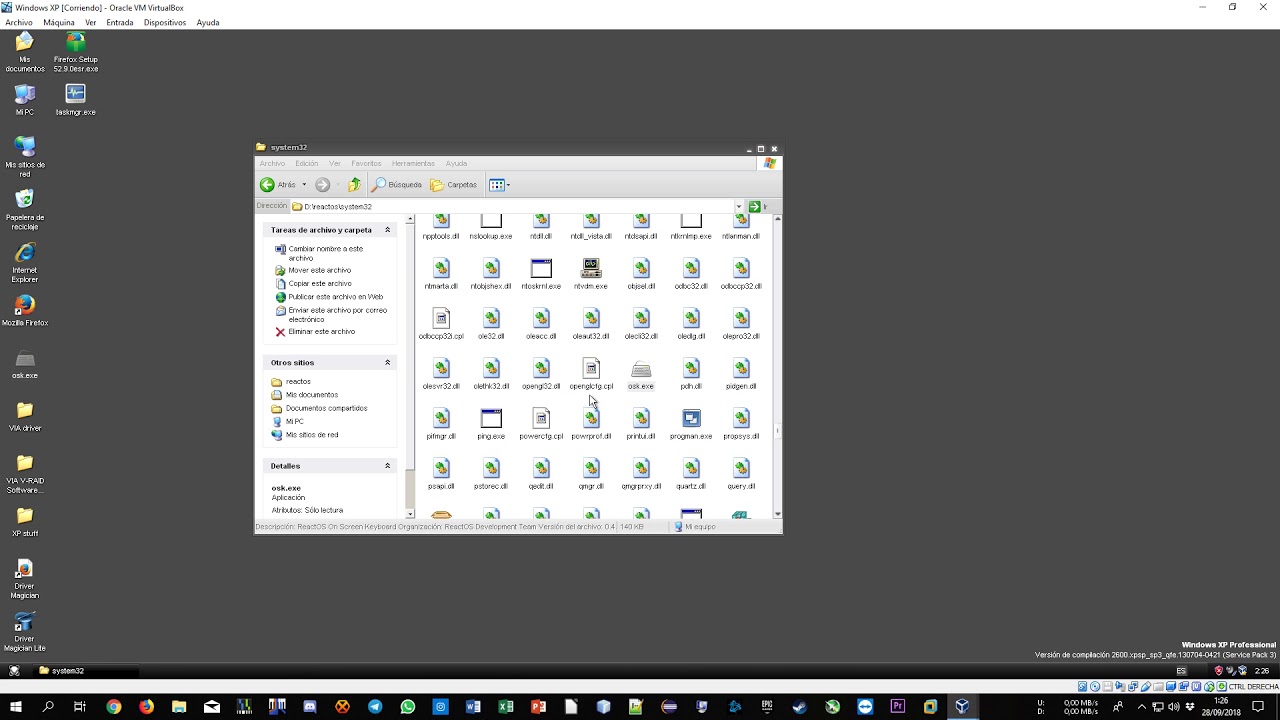The image size is (1280, 720).
Task: Open the Ayuda menu in system32 window
Action: point(456,163)
